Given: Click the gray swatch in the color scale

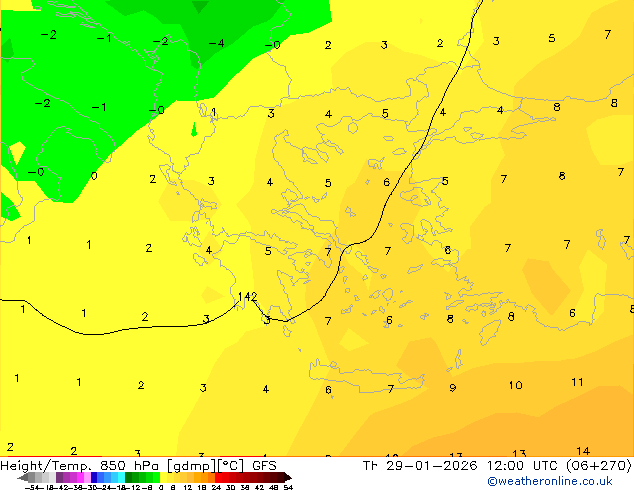Looking at the screenshot, I should point(32,477).
